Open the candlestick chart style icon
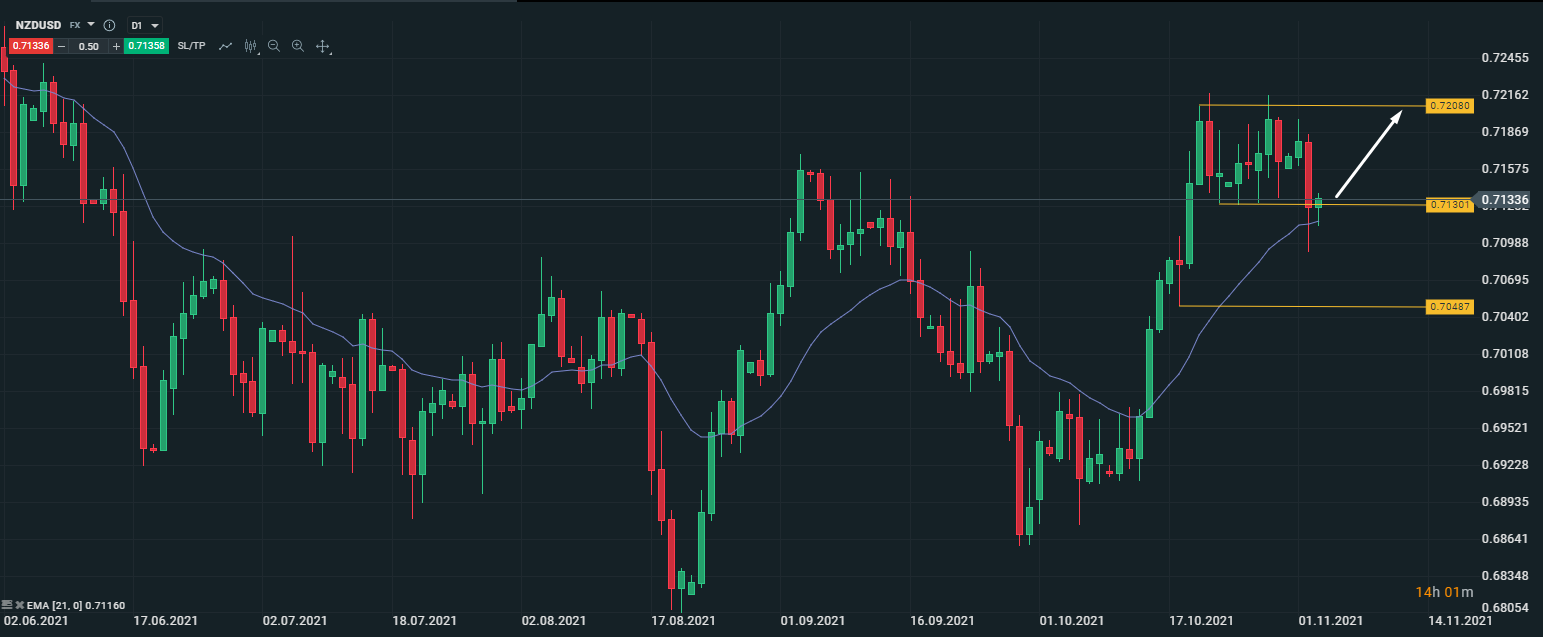 [250, 46]
